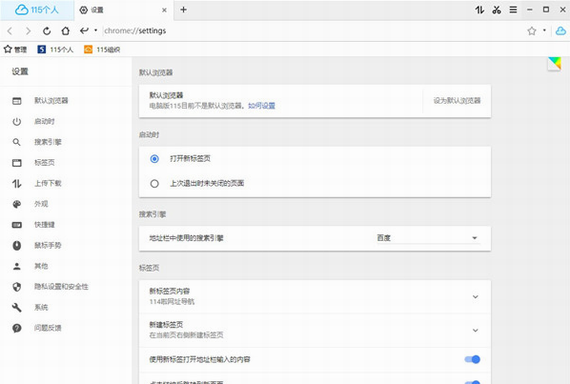Viewport: 570px width, 384px height.
Task: Bookmark this page with the star icon
Action: (x=532, y=31)
